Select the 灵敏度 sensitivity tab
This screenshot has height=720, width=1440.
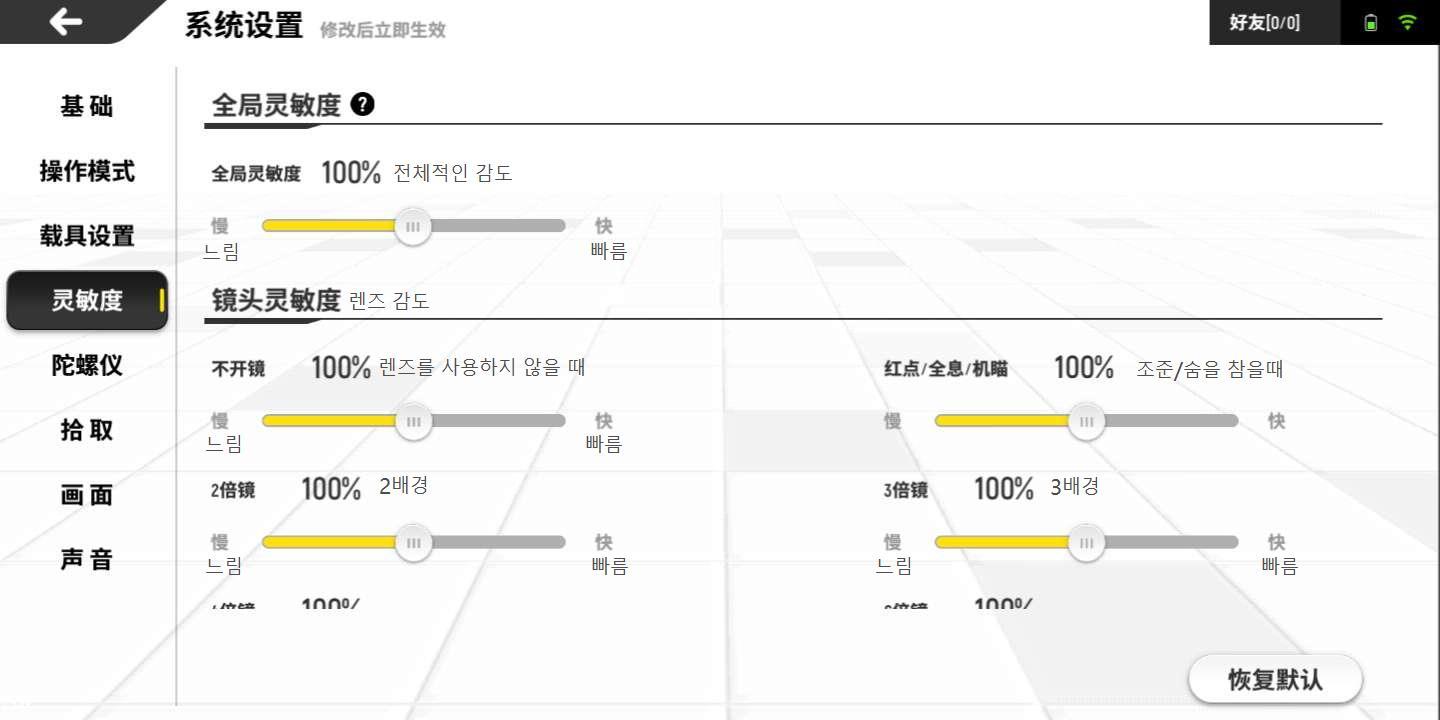pyautogui.click(x=87, y=300)
